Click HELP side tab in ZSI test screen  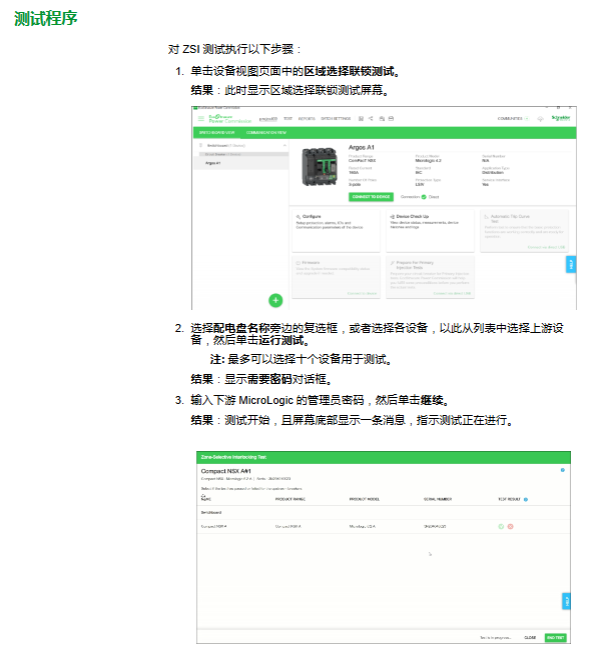pyautogui.click(x=566, y=601)
